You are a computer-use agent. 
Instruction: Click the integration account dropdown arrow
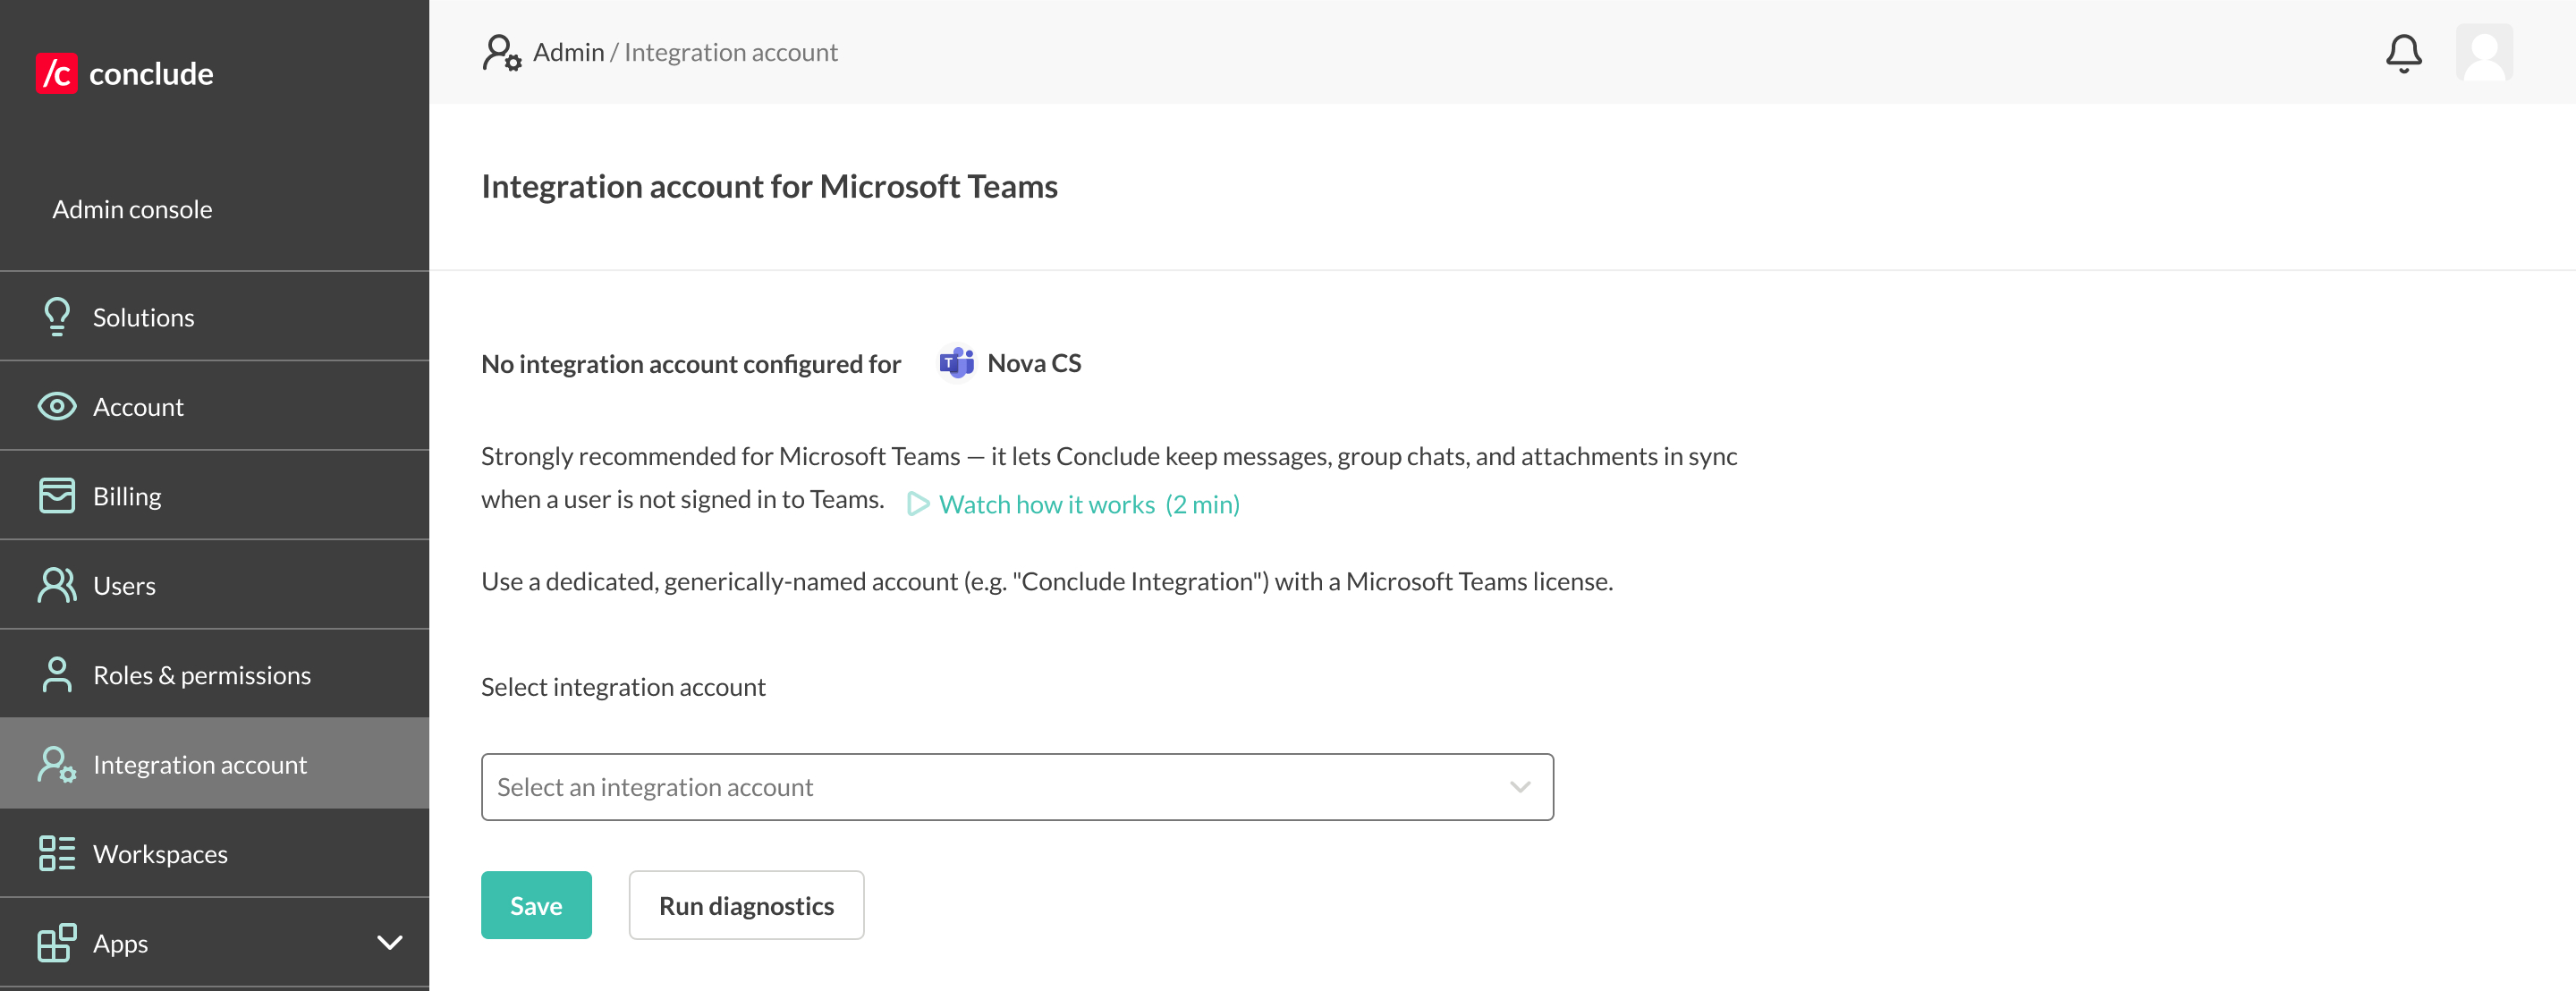(1520, 787)
